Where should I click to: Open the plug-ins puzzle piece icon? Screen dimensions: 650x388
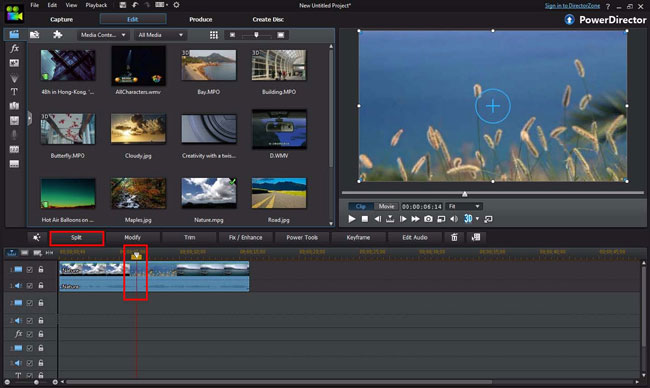[x=58, y=34]
